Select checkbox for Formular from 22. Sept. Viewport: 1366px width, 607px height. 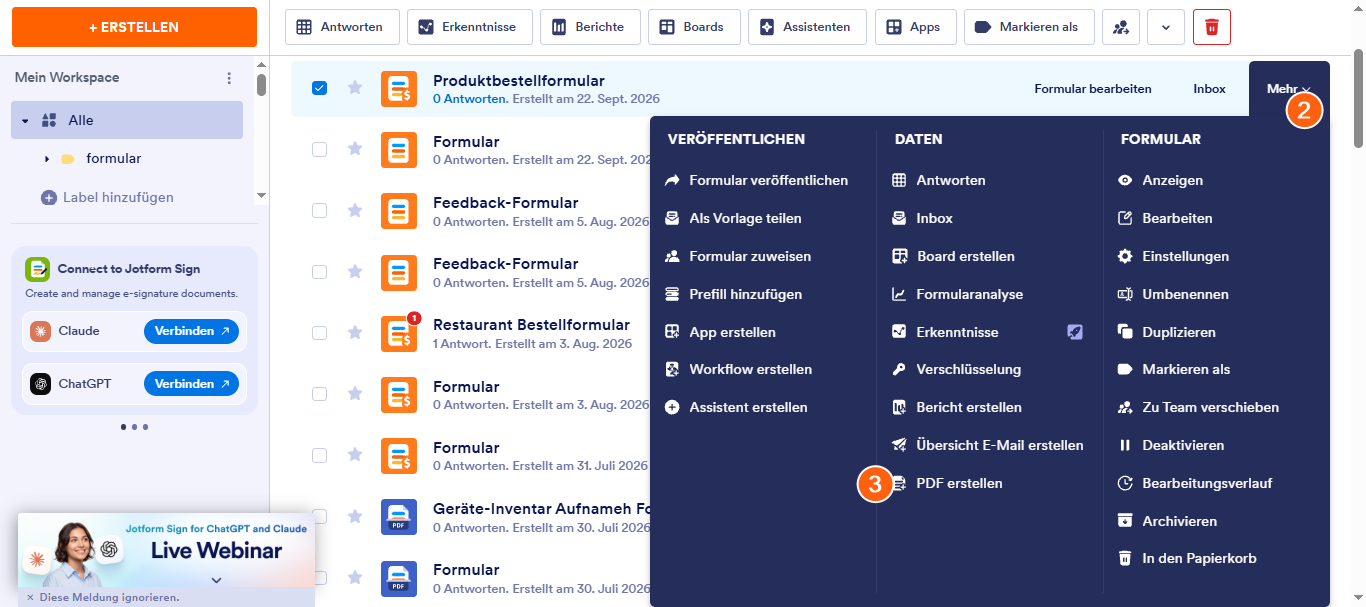pos(320,149)
